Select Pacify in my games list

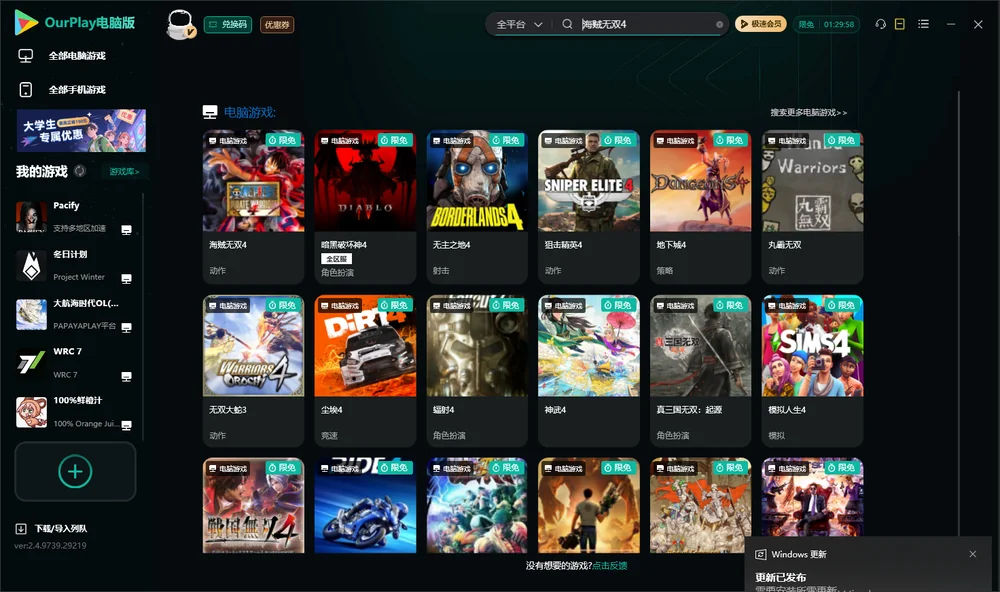(74, 216)
